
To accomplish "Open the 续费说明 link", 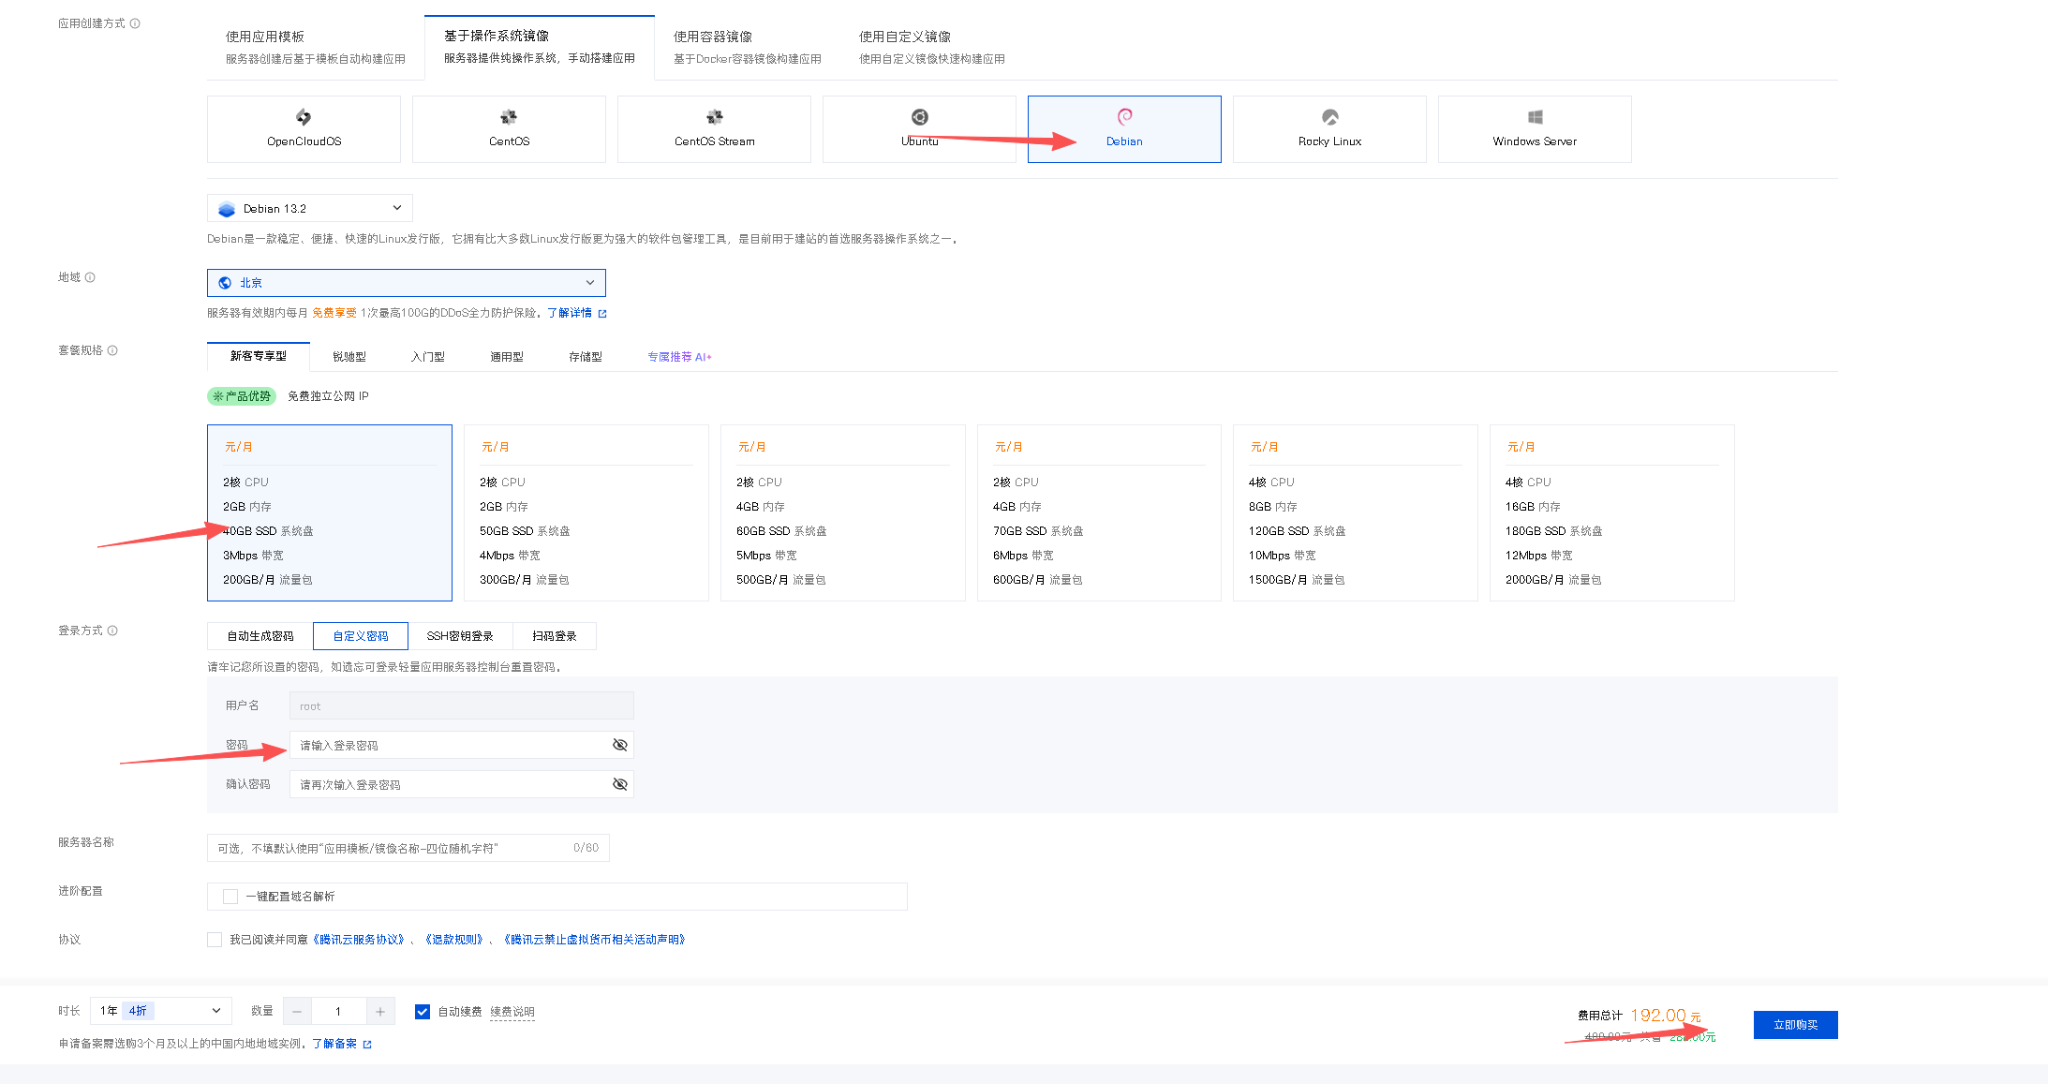I will (x=512, y=1012).
